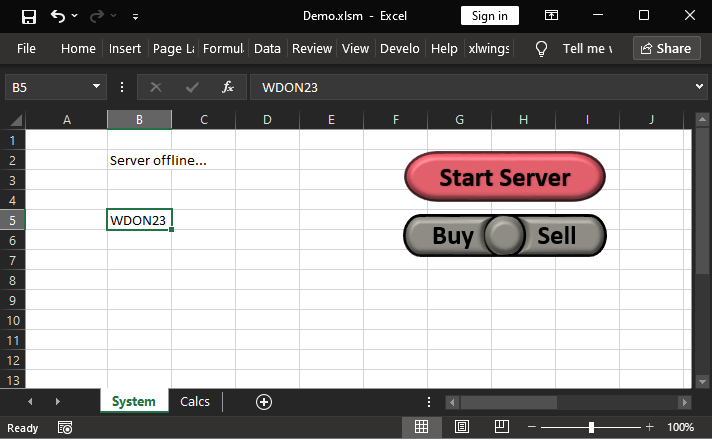Select column D header

pyautogui.click(x=267, y=120)
